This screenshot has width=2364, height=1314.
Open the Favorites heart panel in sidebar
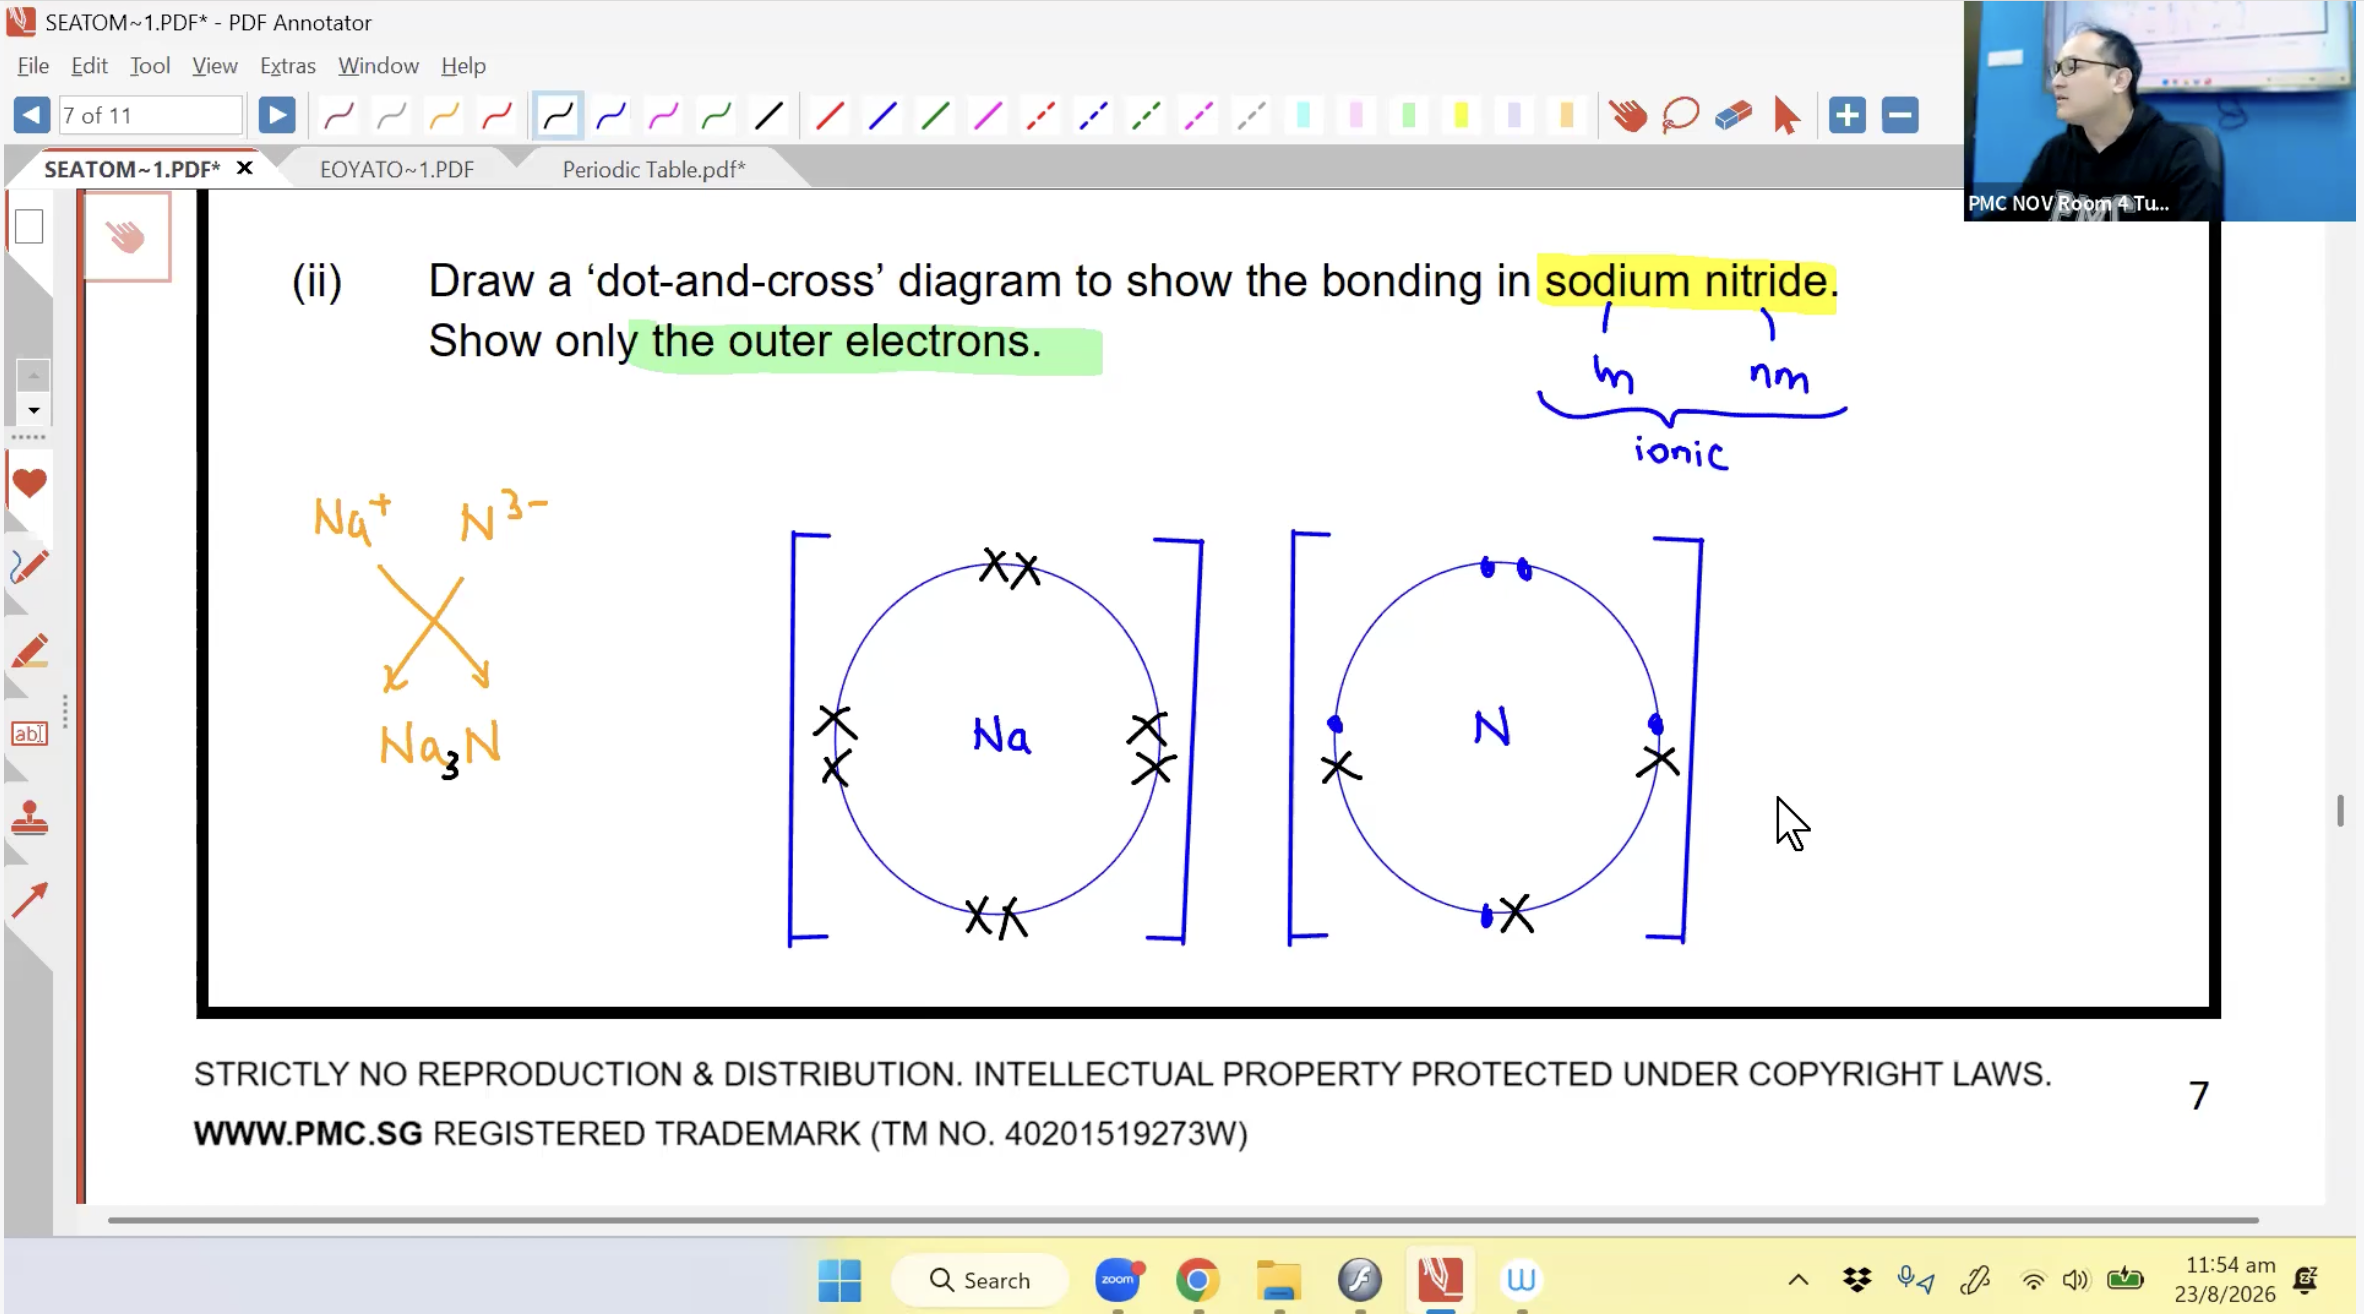pyautogui.click(x=29, y=484)
